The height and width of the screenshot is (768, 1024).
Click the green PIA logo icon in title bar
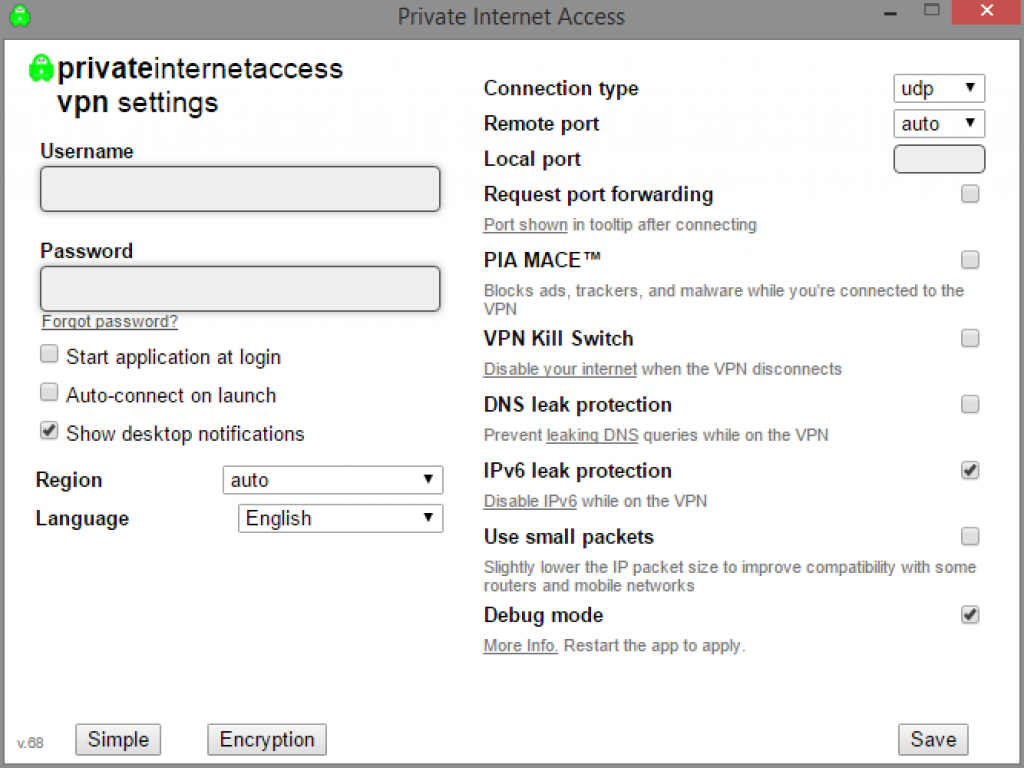pos(19,16)
